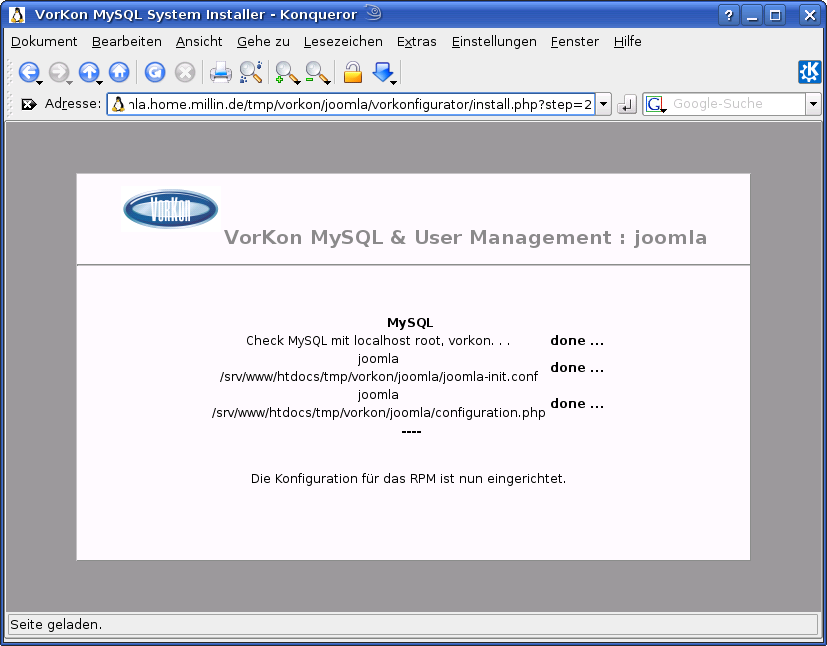
Task: Click the Forward navigation arrow
Action: coord(59,72)
